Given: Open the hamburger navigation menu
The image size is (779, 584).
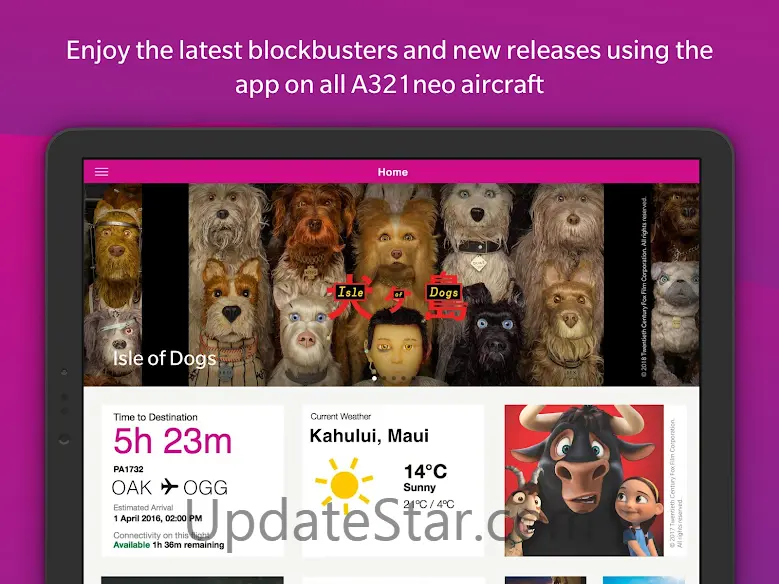Looking at the screenshot, I should pyautogui.click(x=101, y=172).
